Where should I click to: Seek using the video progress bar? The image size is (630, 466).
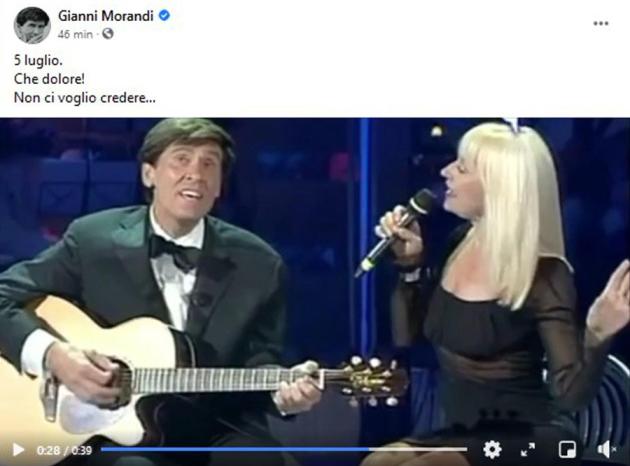click(x=284, y=450)
